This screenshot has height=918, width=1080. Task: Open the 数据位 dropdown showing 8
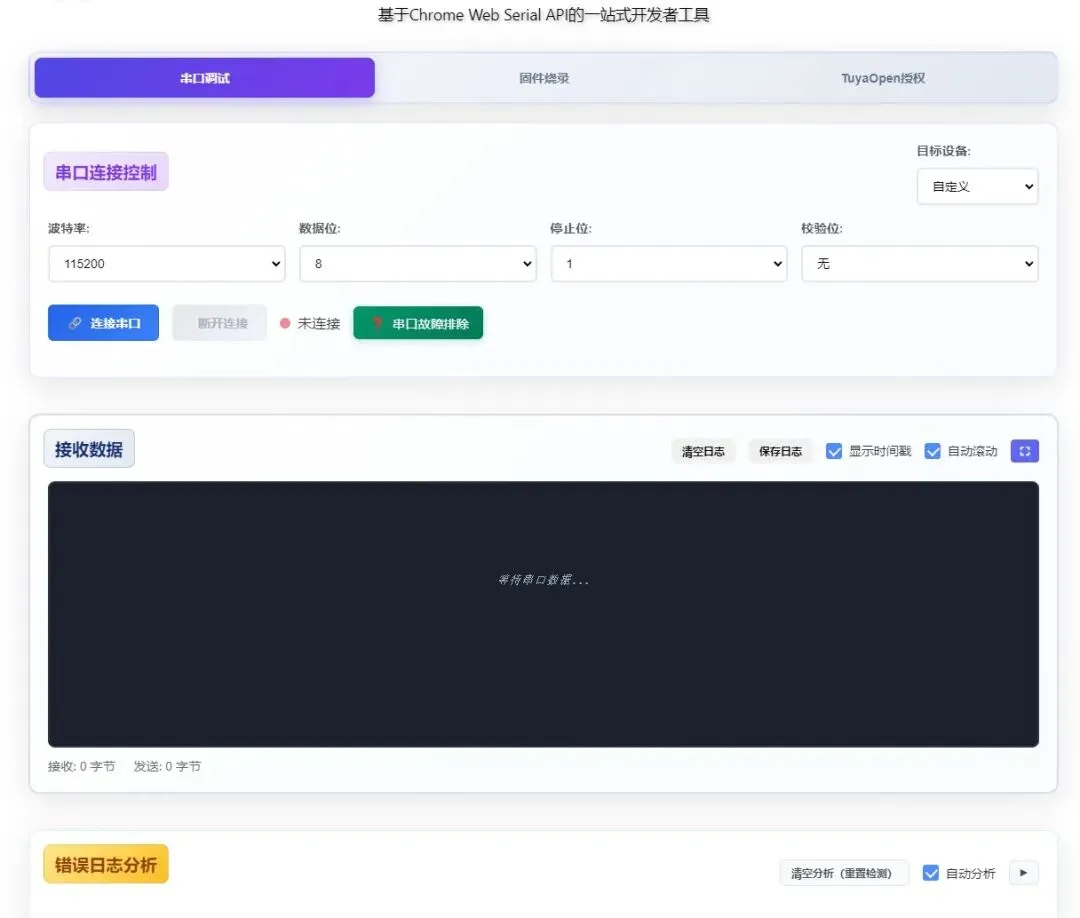pyautogui.click(x=418, y=264)
